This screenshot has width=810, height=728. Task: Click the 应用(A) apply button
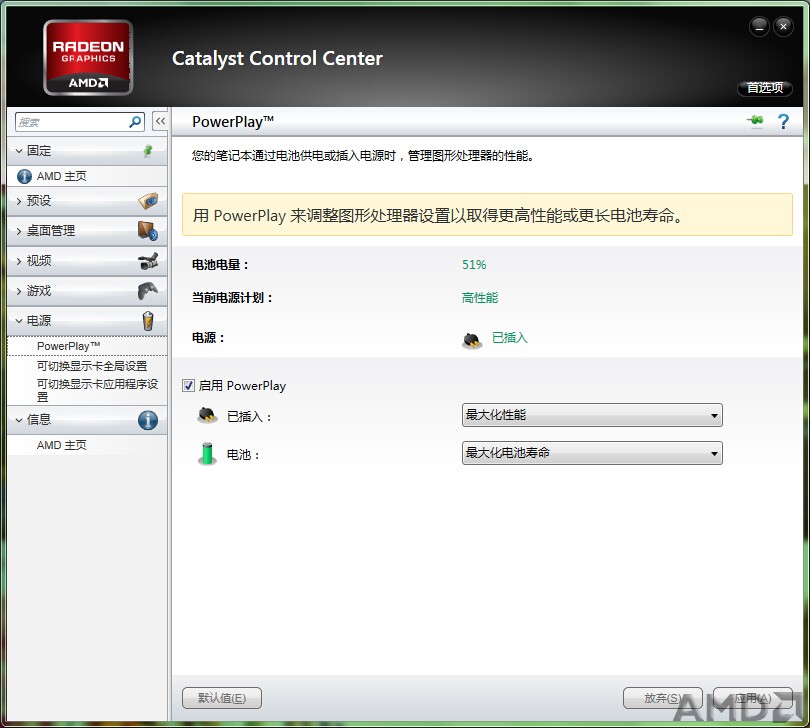(753, 699)
